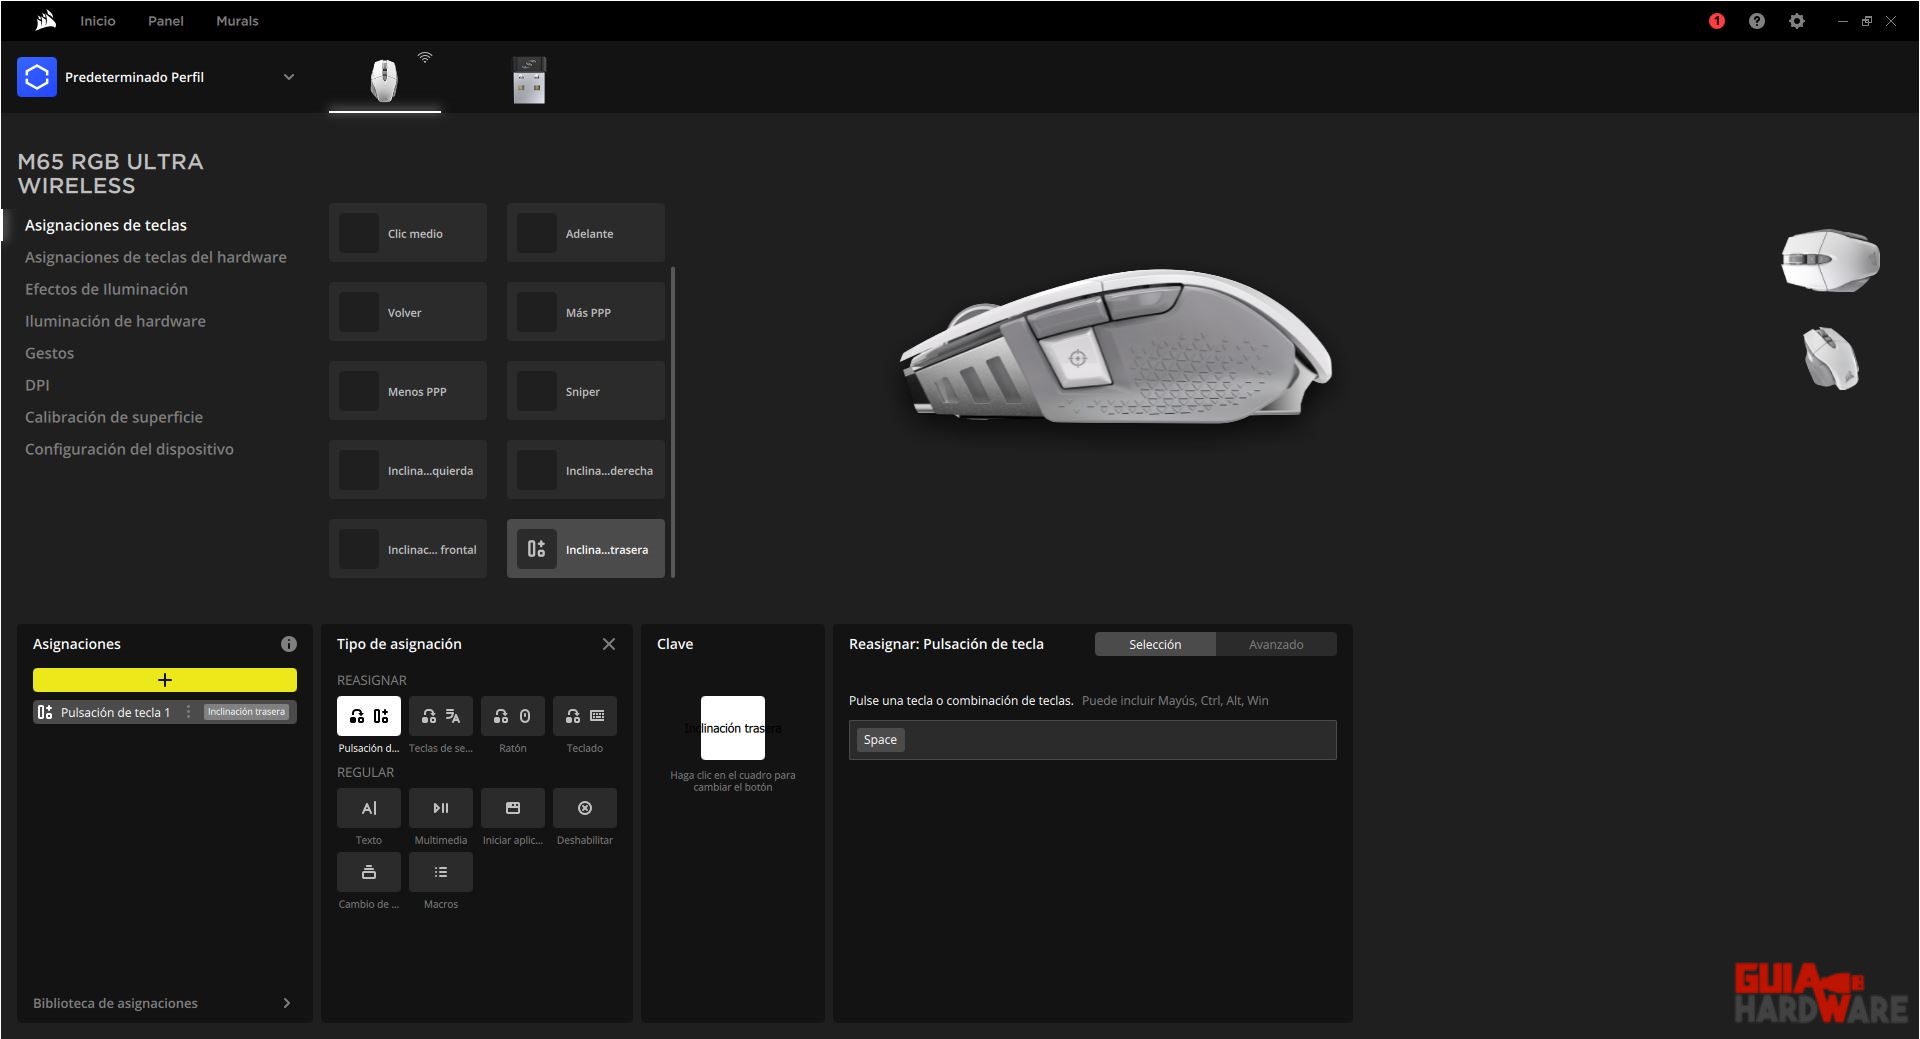The height and width of the screenshot is (1039, 1920).
Task: Open DPI section
Action: [37, 385]
